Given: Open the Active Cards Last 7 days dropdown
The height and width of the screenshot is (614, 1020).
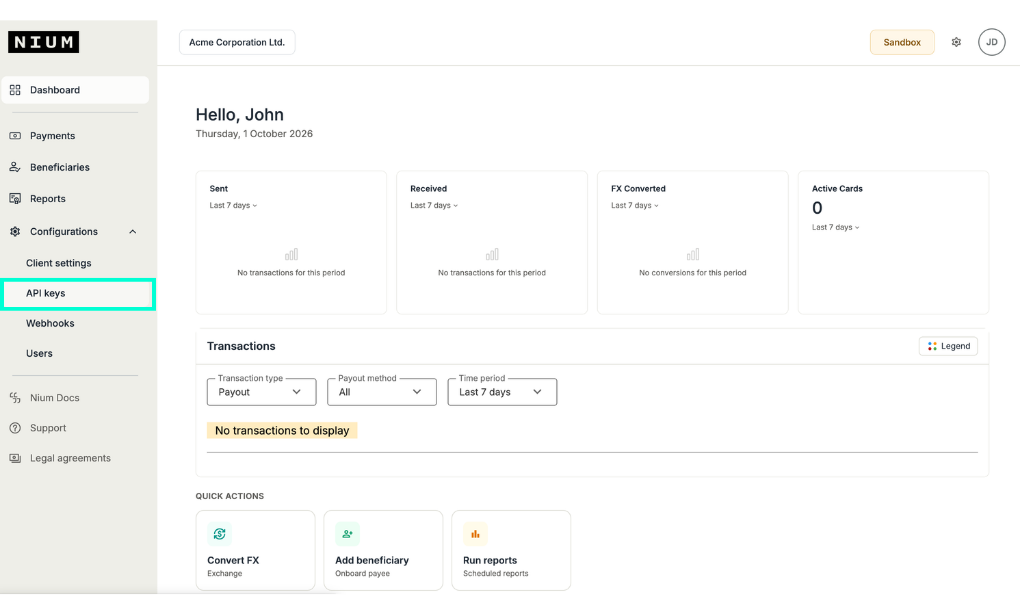Looking at the screenshot, I should pyautogui.click(x=835, y=228).
